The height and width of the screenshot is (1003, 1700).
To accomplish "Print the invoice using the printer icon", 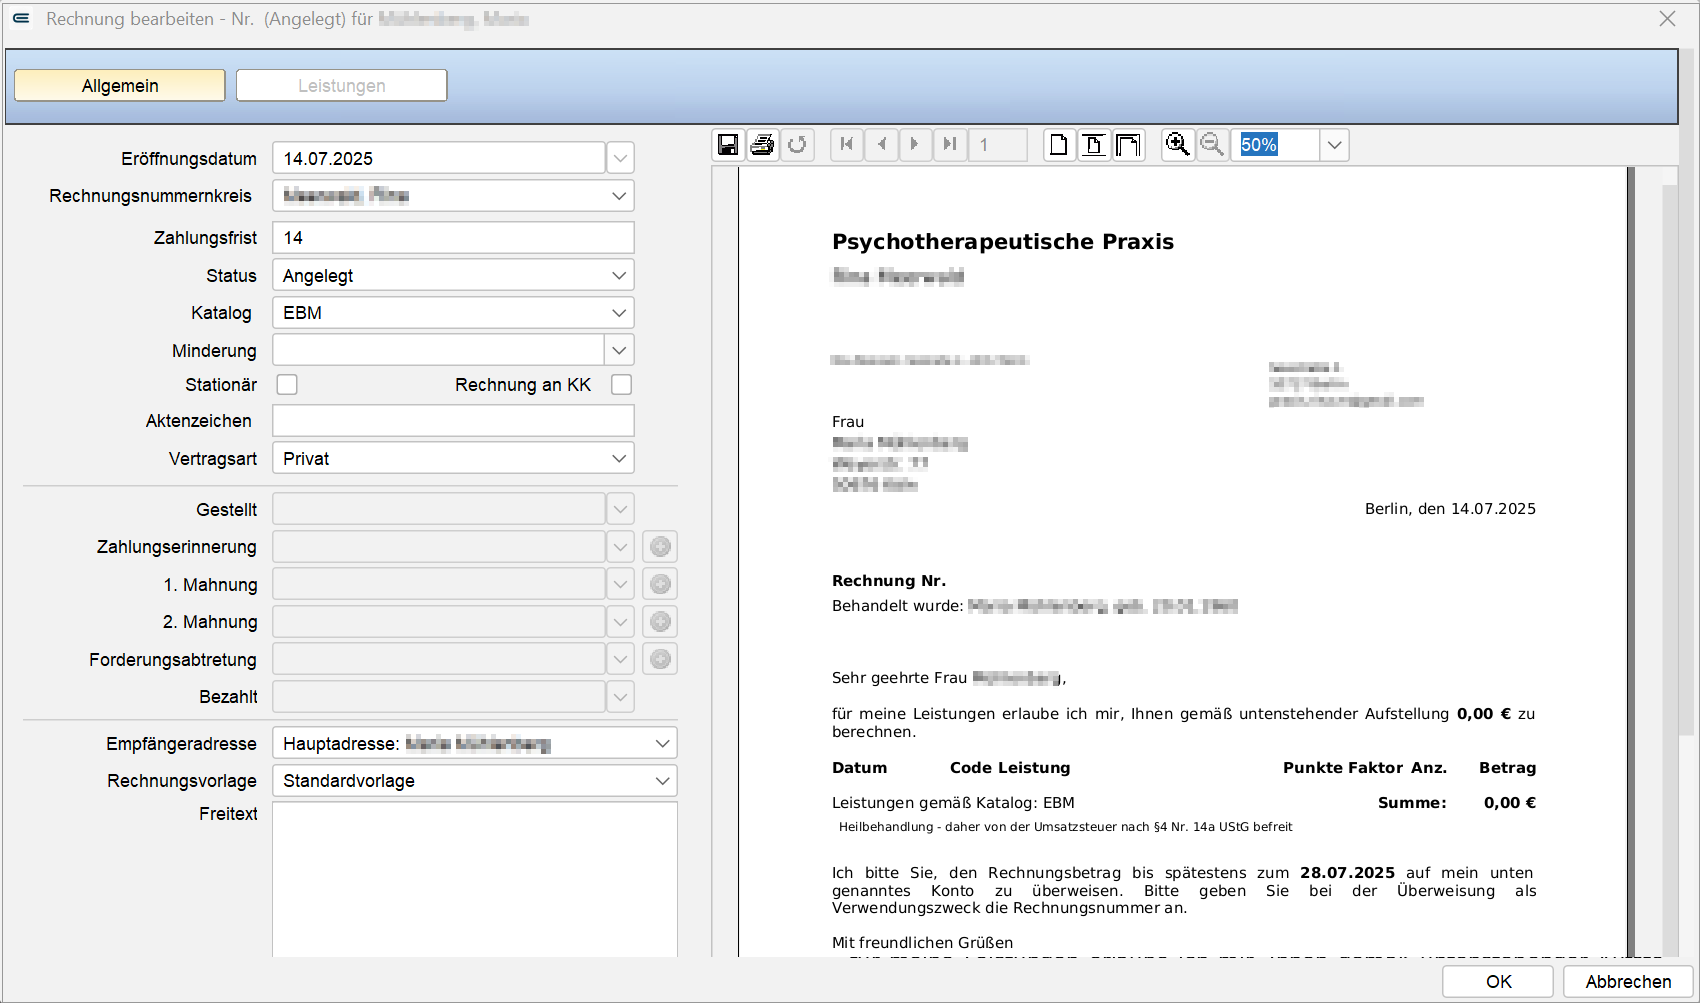I will click(x=762, y=145).
